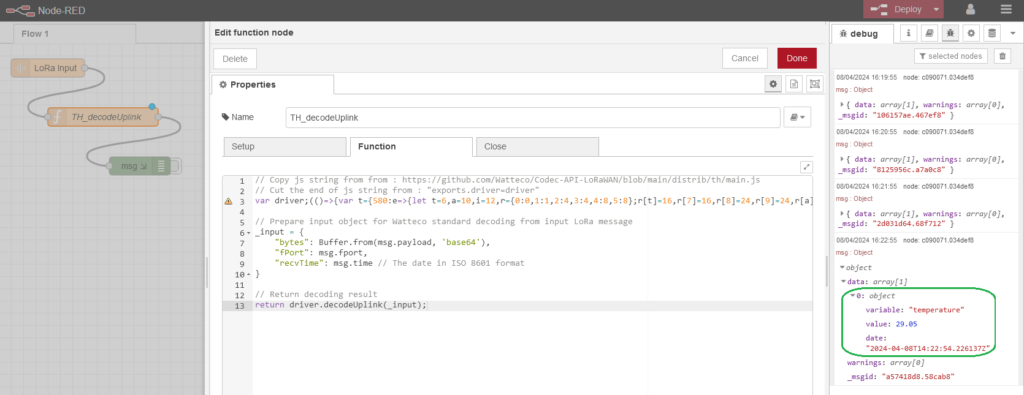
Task: Open the selected nodes filter button
Action: pyautogui.click(x=951, y=56)
